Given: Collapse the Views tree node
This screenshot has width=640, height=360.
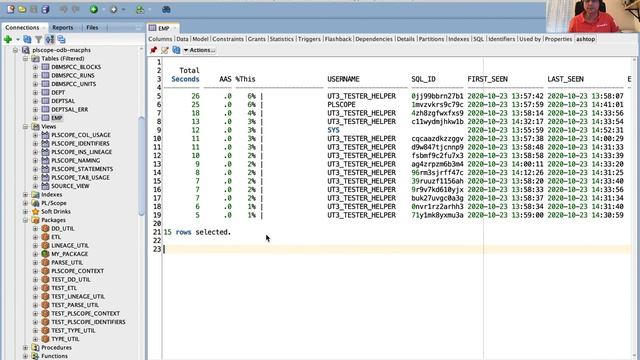Looking at the screenshot, I should click(x=25, y=127).
